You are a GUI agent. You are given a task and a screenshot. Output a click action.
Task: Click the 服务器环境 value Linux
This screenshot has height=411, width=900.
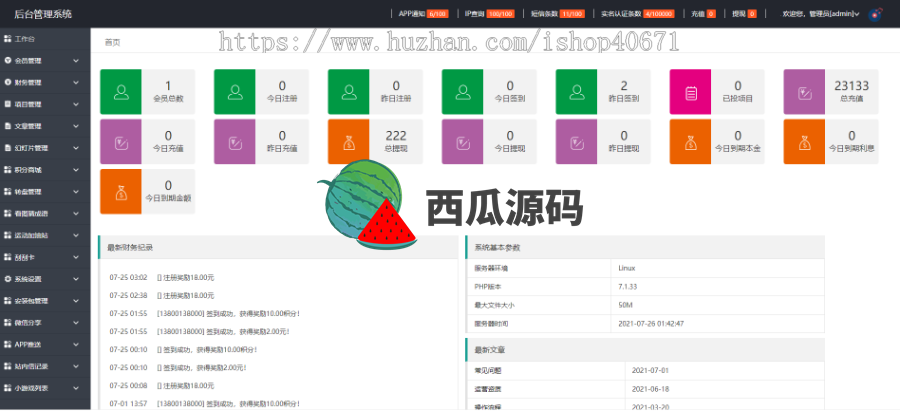[627, 268]
